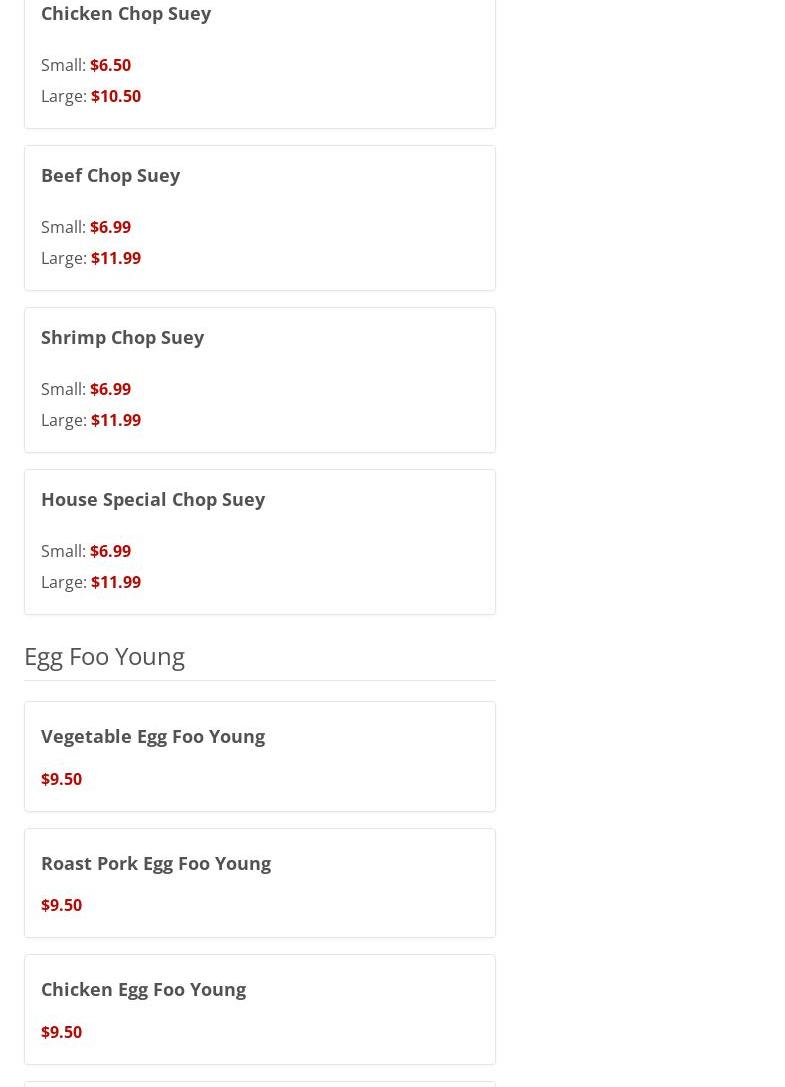Open the Shrimp Chop Suey item
This screenshot has width=785, height=1087.
tap(122, 337)
